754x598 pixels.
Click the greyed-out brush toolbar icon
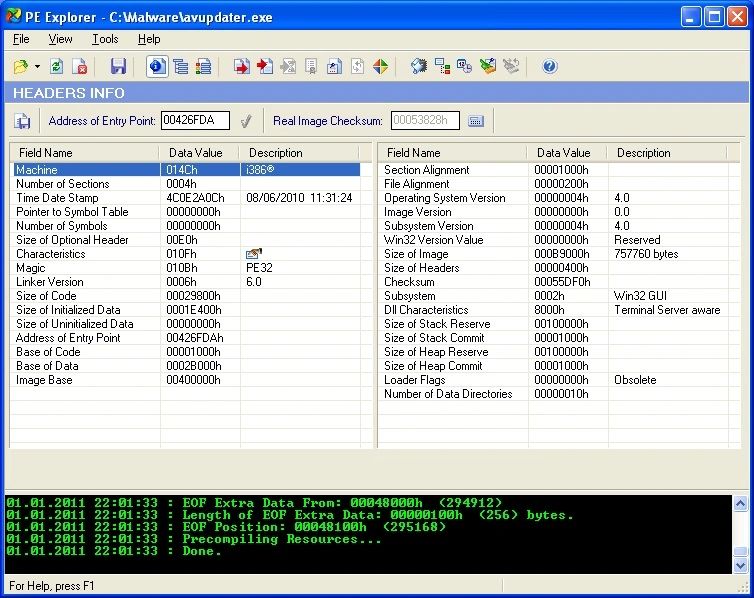511,66
